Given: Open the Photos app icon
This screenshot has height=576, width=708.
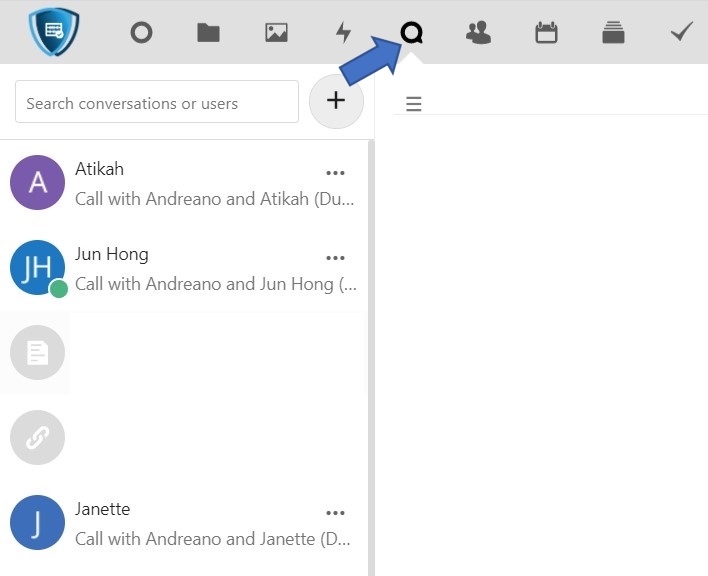Looking at the screenshot, I should point(276,33).
